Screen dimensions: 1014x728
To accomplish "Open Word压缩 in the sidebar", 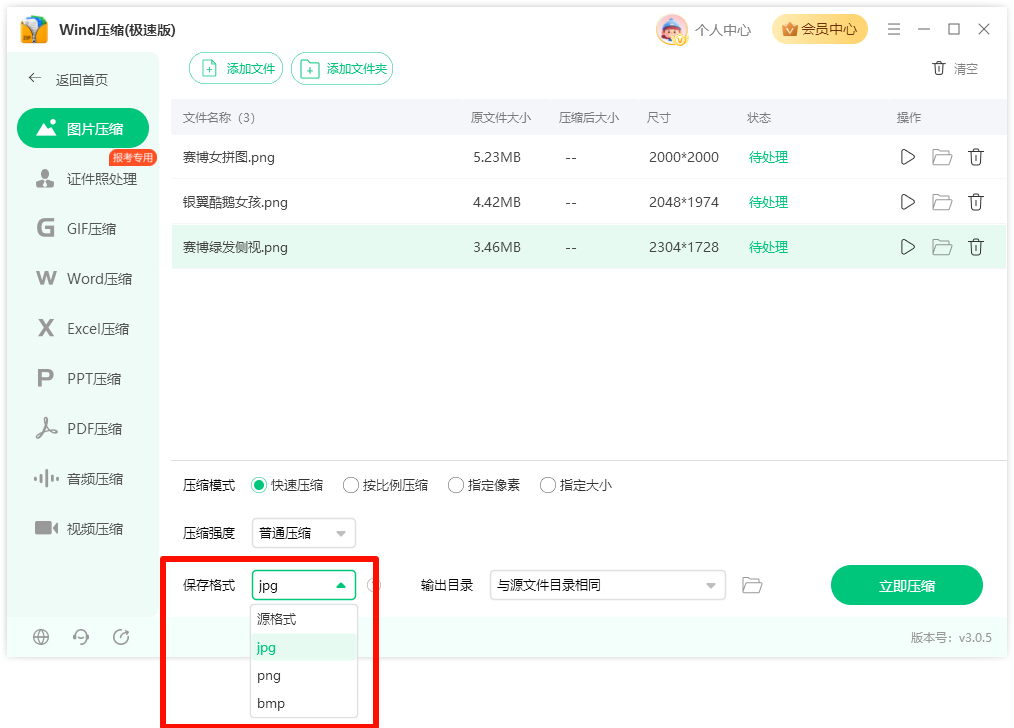I will (x=84, y=278).
